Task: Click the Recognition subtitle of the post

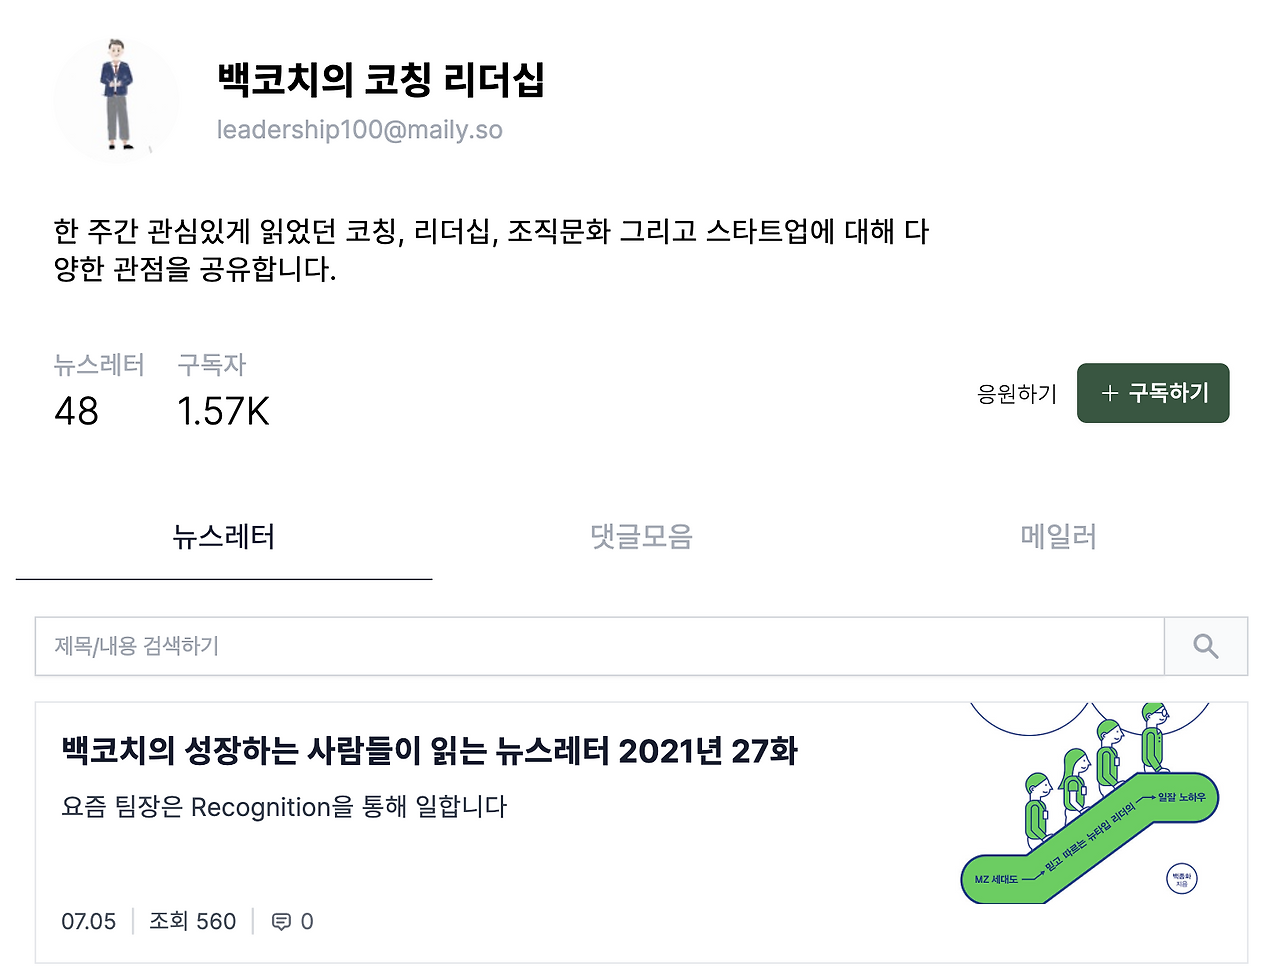Action: [284, 807]
